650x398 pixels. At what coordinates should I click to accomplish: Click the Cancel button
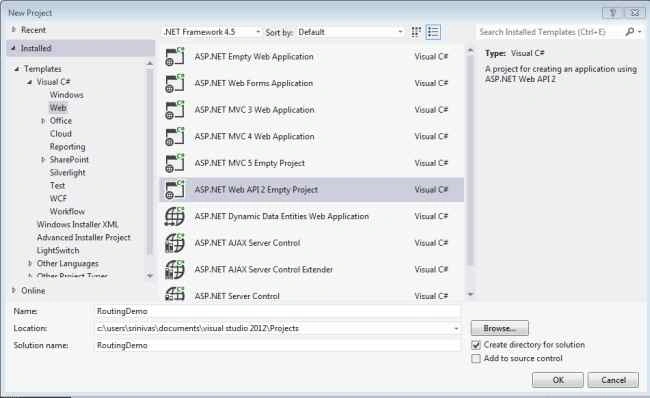613,380
